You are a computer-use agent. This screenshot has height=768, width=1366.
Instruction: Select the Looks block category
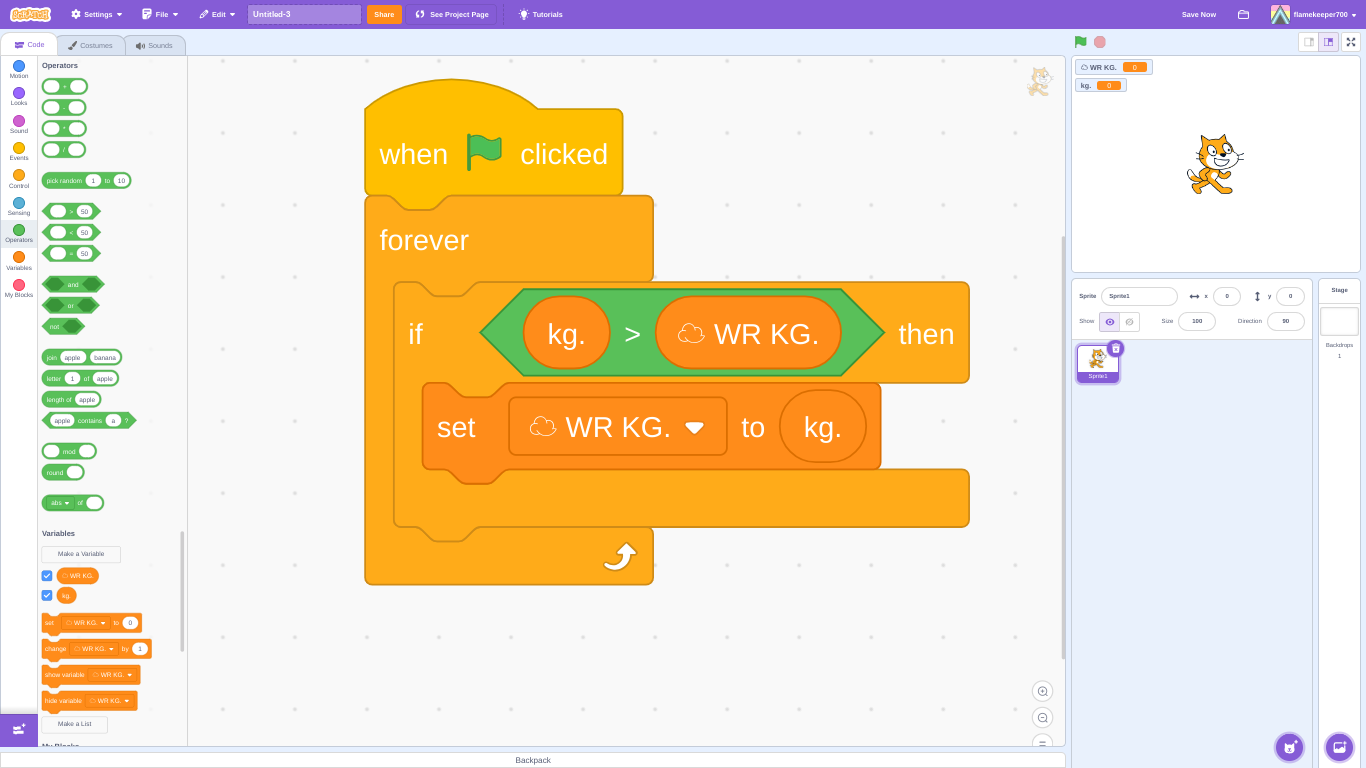pyautogui.click(x=19, y=97)
